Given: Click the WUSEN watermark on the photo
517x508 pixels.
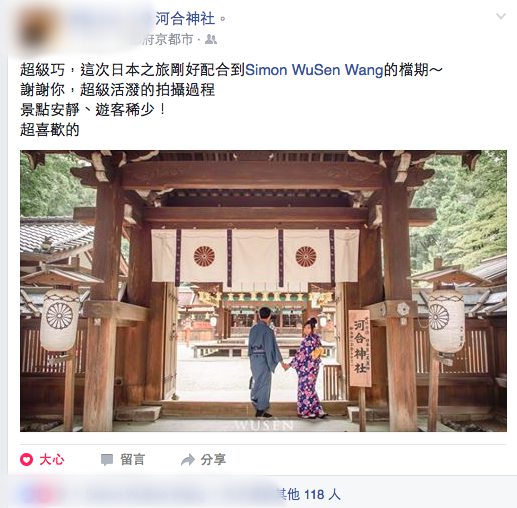Looking at the screenshot, I should (x=263, y=425).
